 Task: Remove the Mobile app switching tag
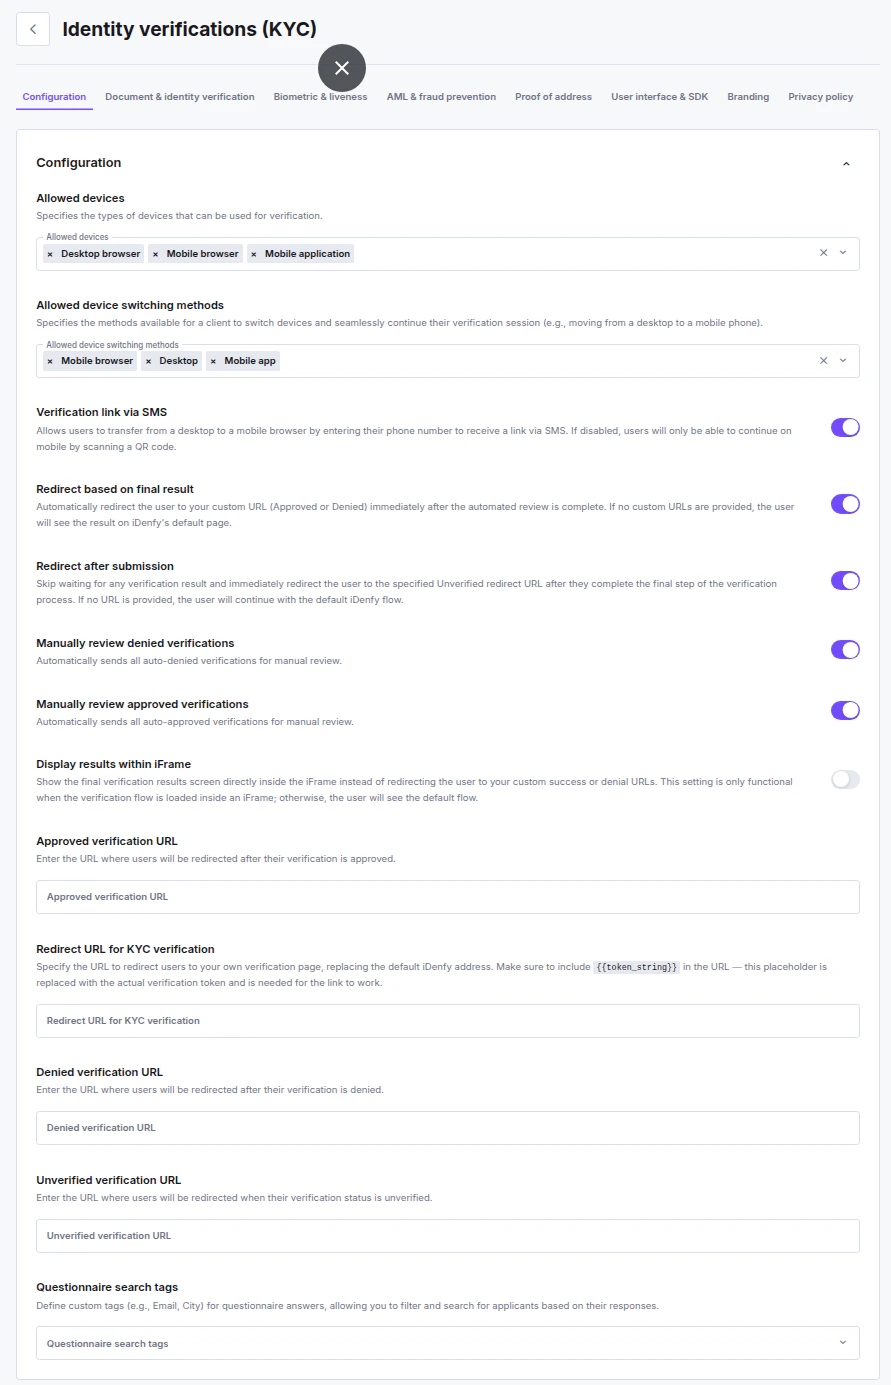pos(213,361)
